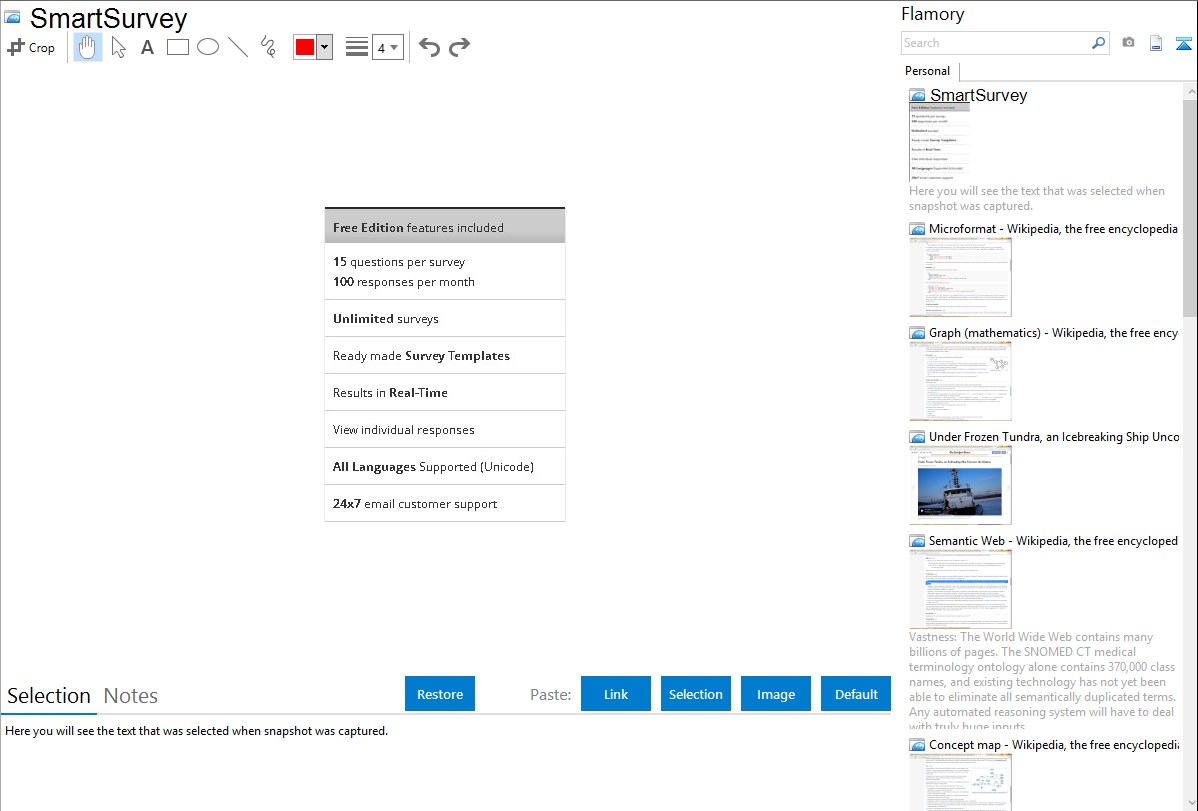
Task: Click the Image paste button
Action: pyautogui.click(x=775, y=694)
